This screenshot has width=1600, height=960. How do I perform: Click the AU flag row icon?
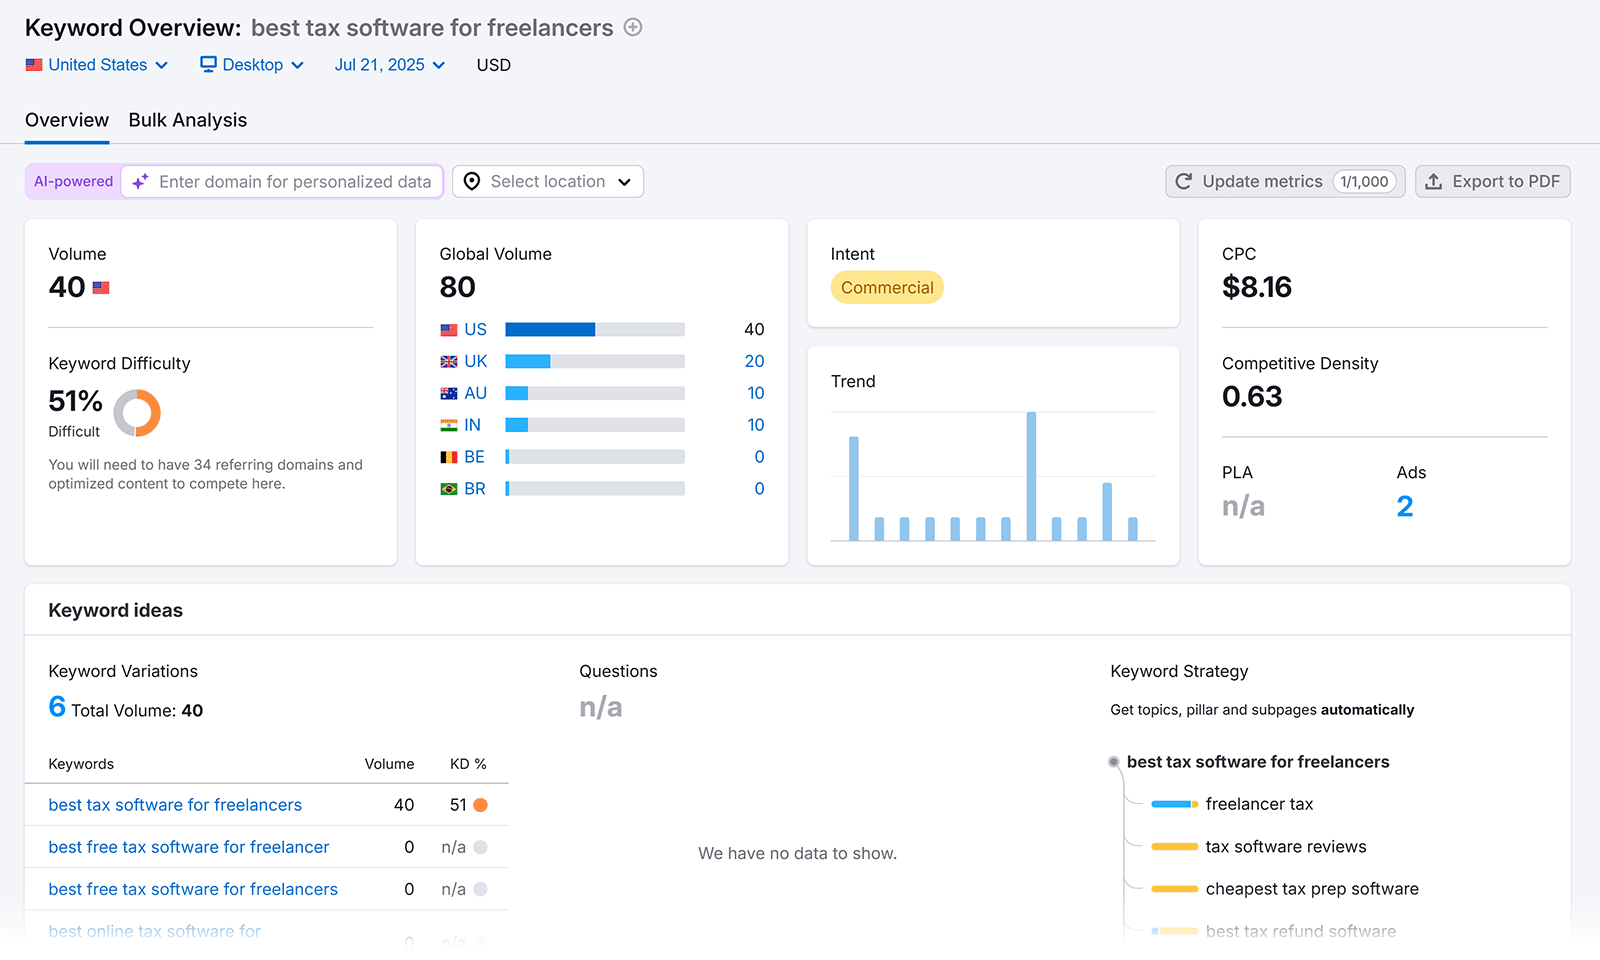tap(449, 393)
